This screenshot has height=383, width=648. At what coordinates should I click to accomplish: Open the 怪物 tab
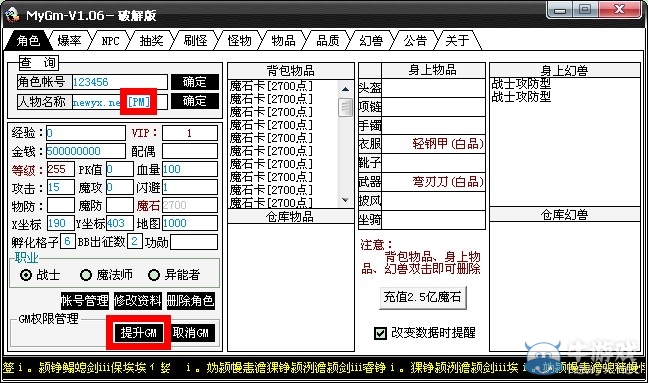tap(239, 40)
